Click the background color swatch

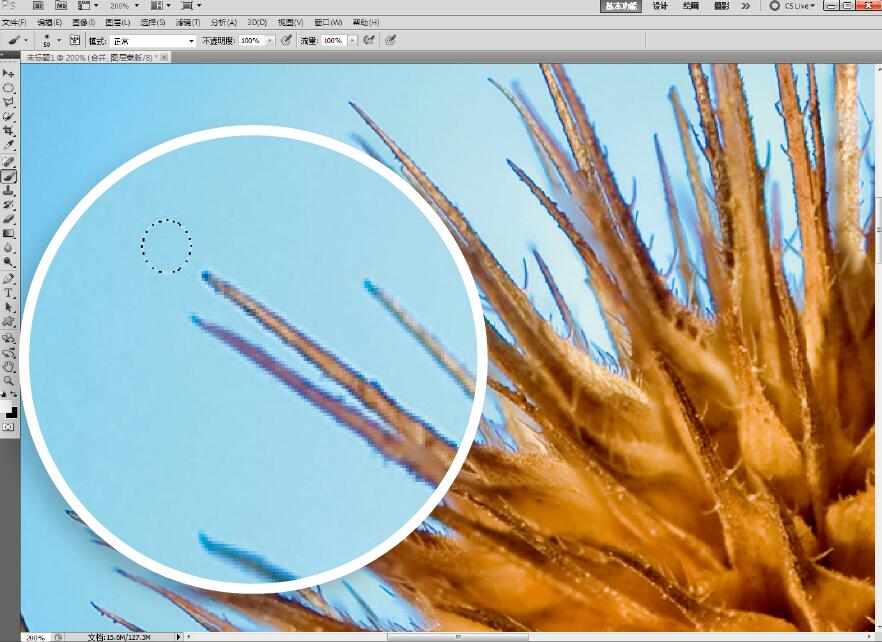click(12, 412)
